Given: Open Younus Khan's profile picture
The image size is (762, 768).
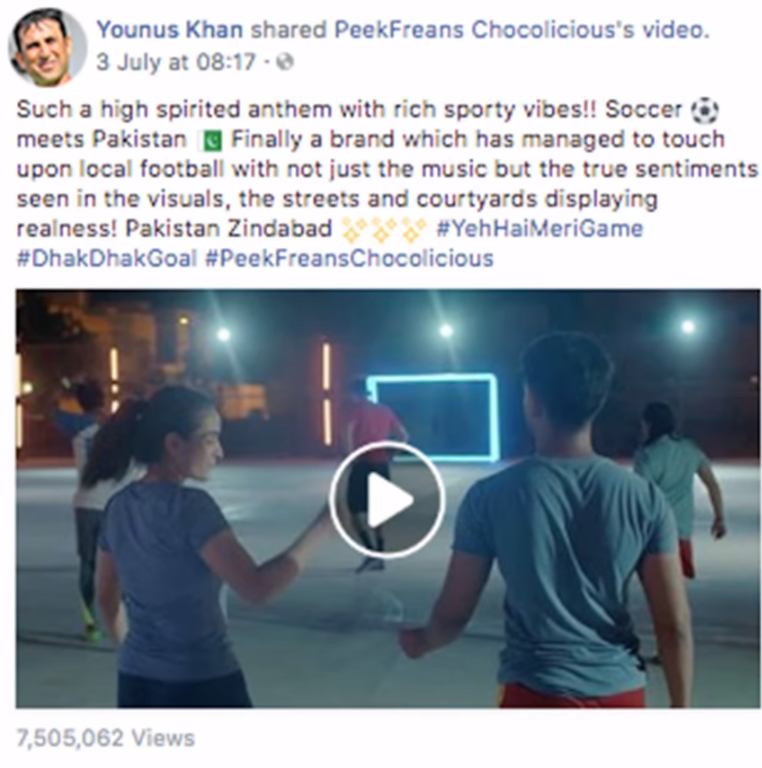Looking at the screenshot, I should coord(48,47).
